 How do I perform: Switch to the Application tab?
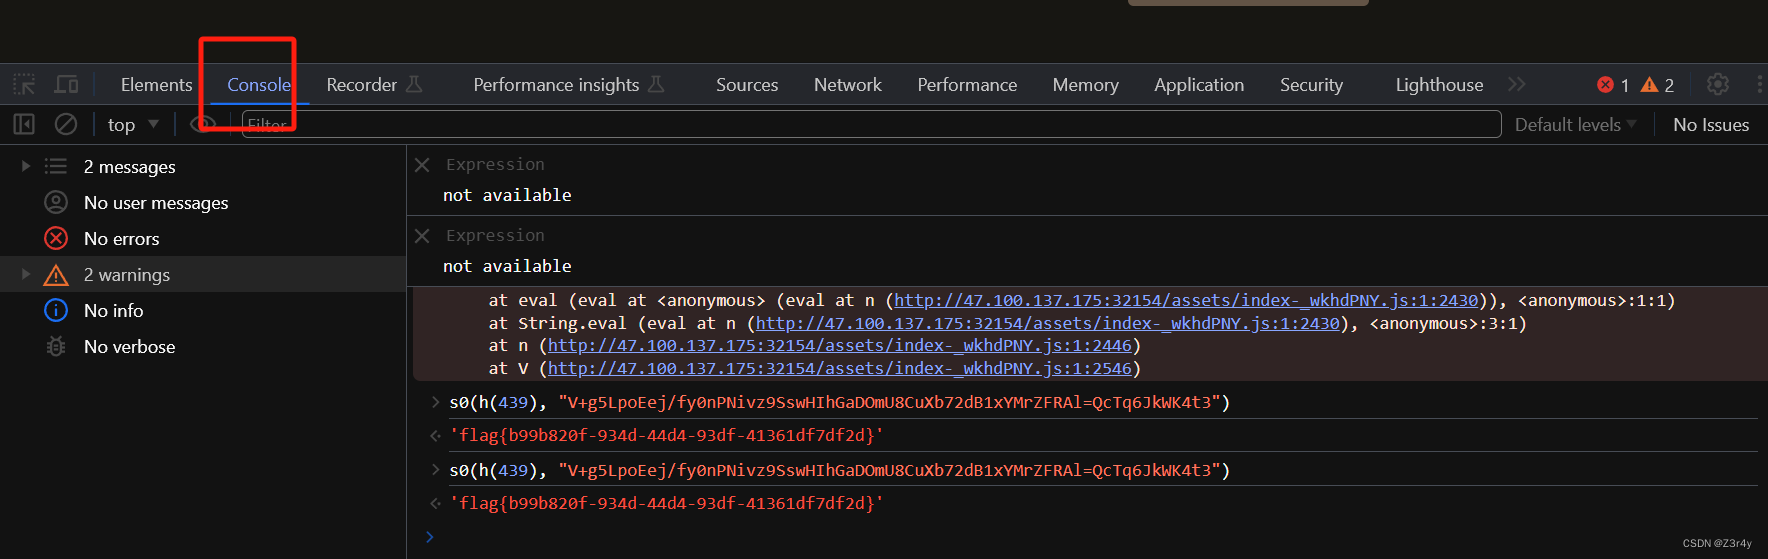point(1199,85)
